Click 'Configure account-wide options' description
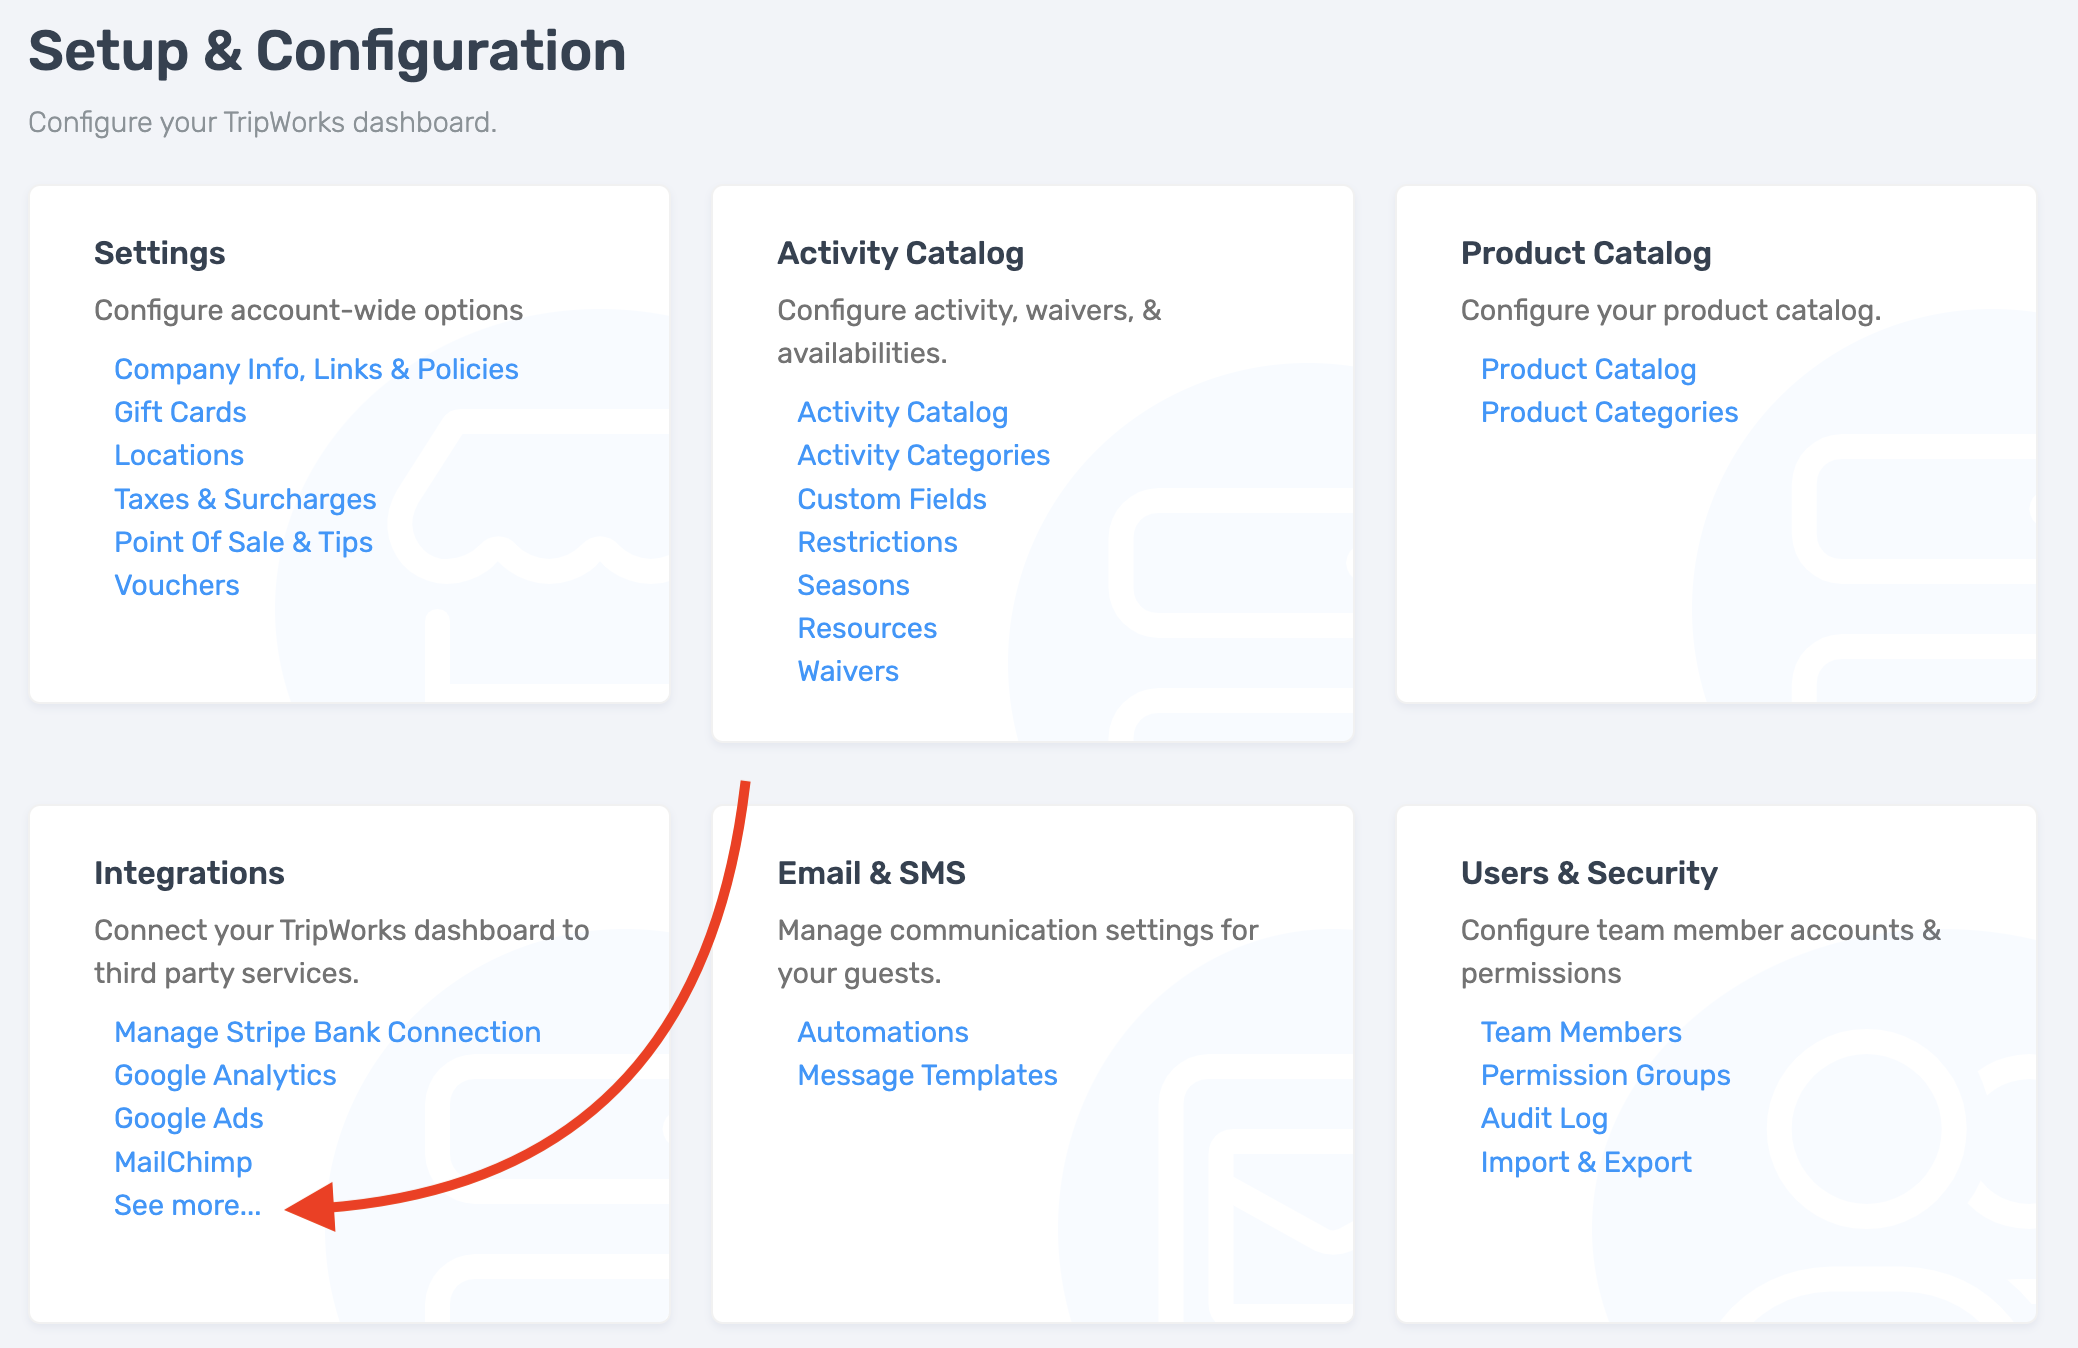 pyautogui.click(x=308, y=310)
